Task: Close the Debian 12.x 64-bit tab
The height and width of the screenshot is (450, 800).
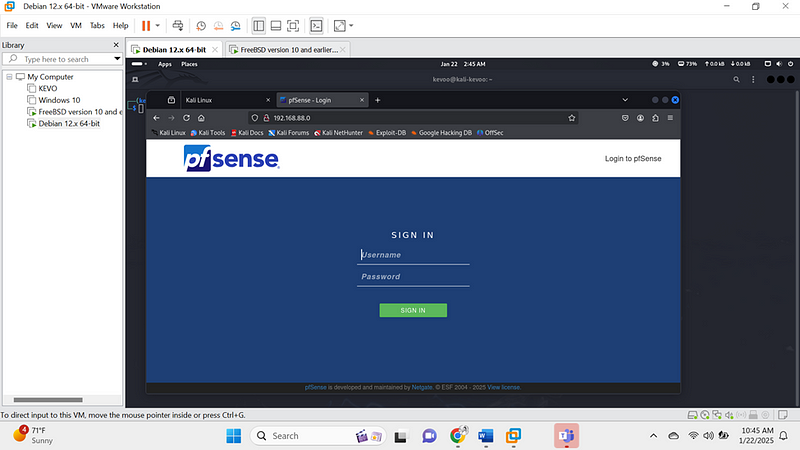Action: click(215, 49)
